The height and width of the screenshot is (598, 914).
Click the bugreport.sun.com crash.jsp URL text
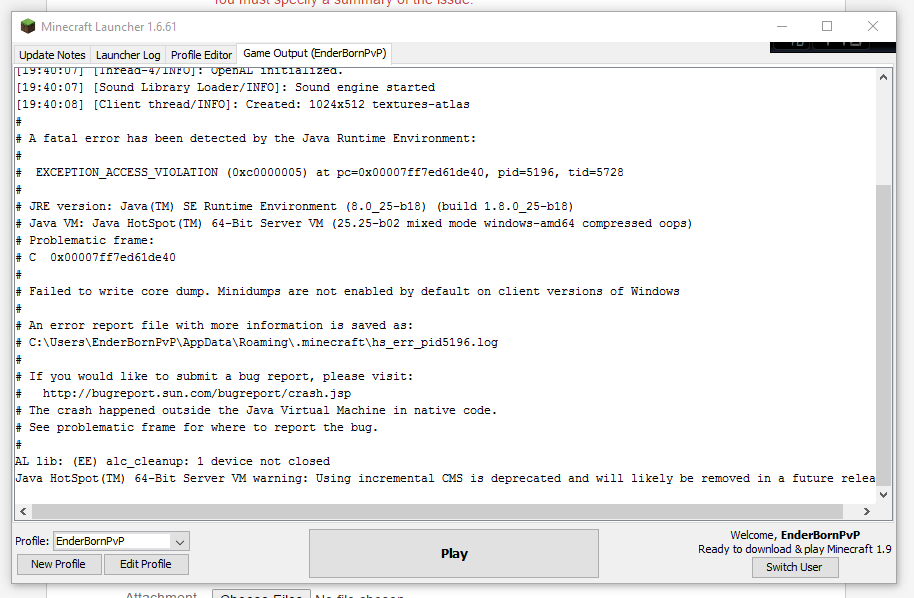point(197,393)
